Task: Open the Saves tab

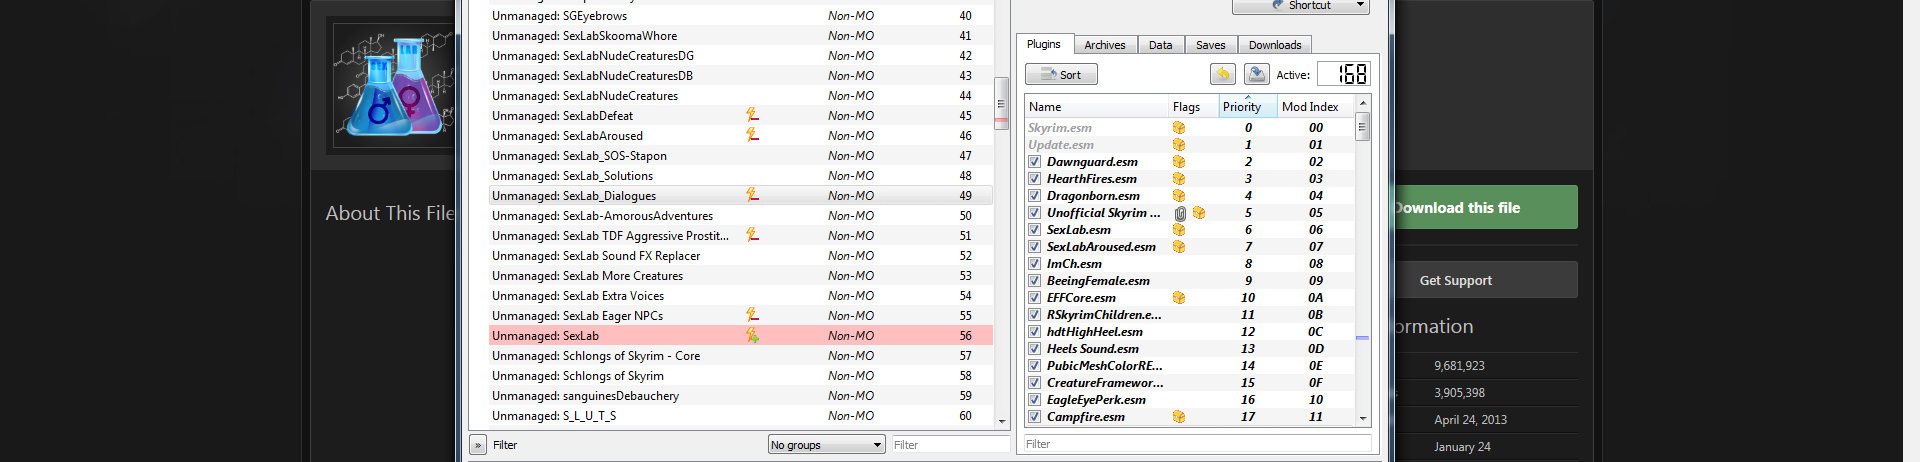Action: click(1210, 45)
